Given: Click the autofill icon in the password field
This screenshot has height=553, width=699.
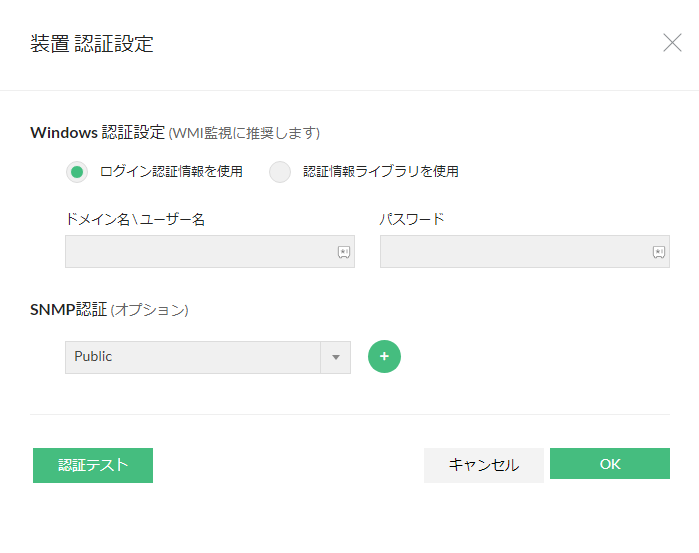Looking at the screenshot, I should 659,253.
